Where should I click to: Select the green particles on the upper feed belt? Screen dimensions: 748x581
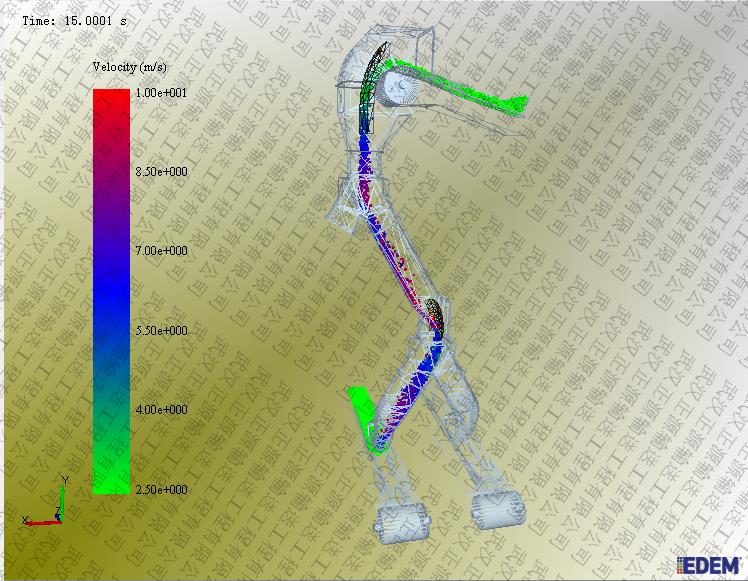470,97
